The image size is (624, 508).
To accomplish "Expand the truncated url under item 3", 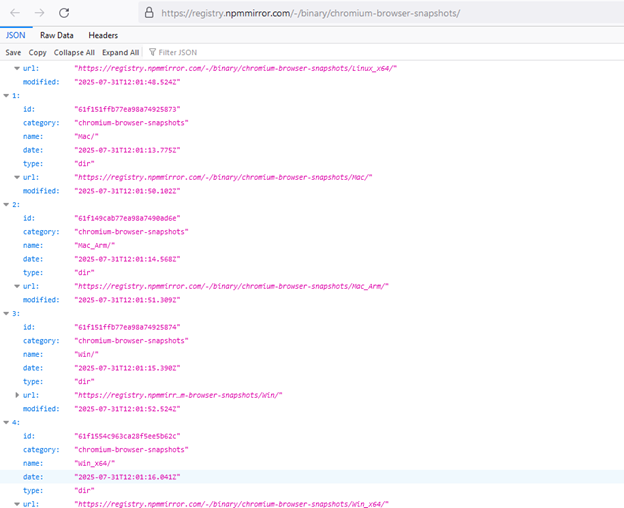I will coord(14,395).
